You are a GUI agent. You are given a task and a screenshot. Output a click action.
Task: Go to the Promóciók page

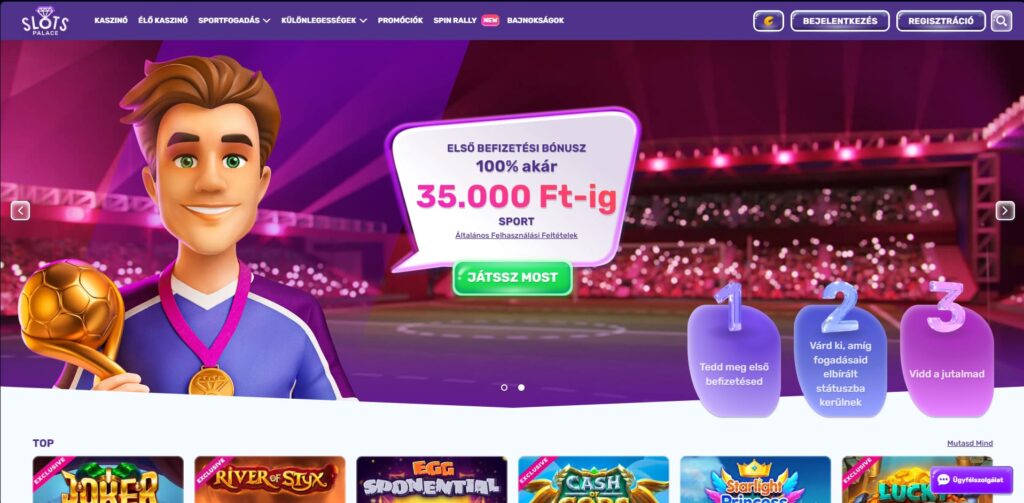coord(400,20)
